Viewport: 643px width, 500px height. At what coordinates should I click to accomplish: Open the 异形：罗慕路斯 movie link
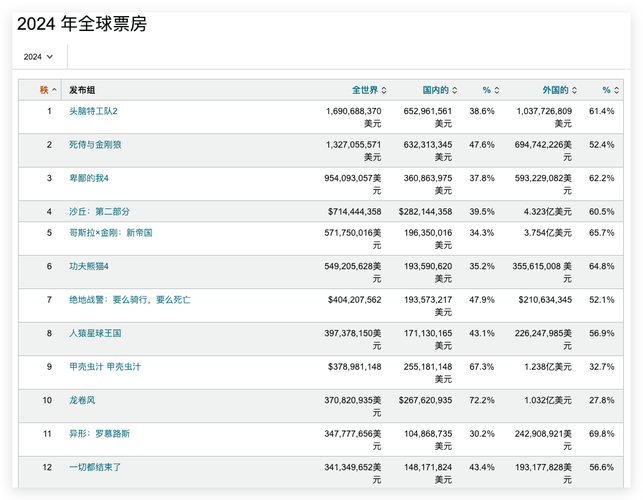pyautogui.click(x=99, y=434)
